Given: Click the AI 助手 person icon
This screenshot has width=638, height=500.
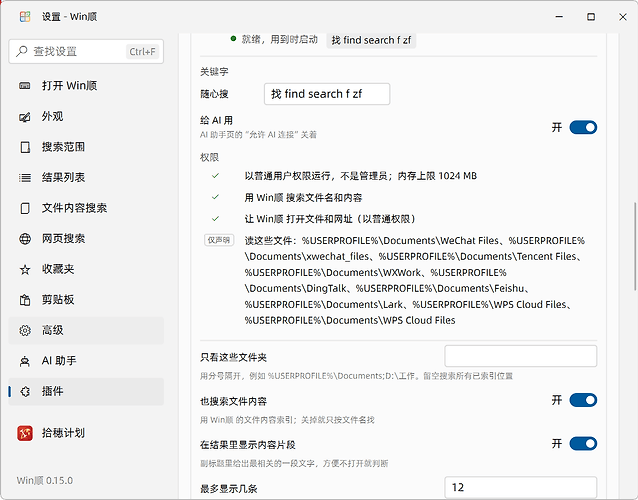Looking at the screenshot, I should 25,361.
